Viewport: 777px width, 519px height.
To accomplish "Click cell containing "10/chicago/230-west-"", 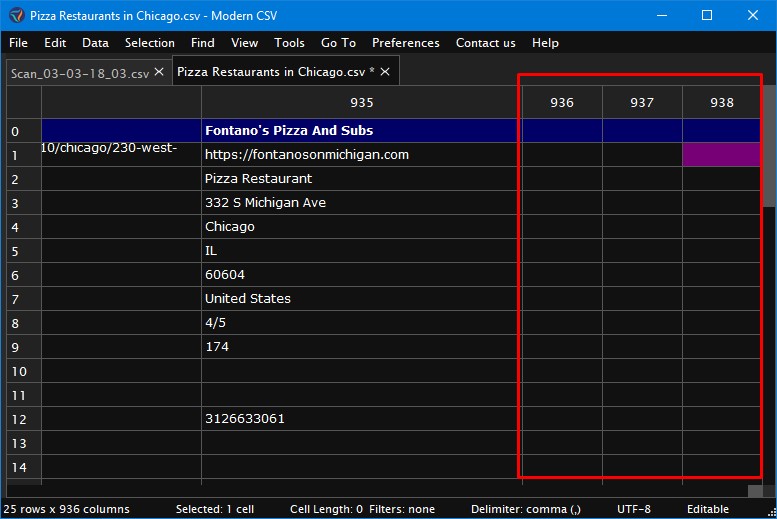I will (121, 155).
